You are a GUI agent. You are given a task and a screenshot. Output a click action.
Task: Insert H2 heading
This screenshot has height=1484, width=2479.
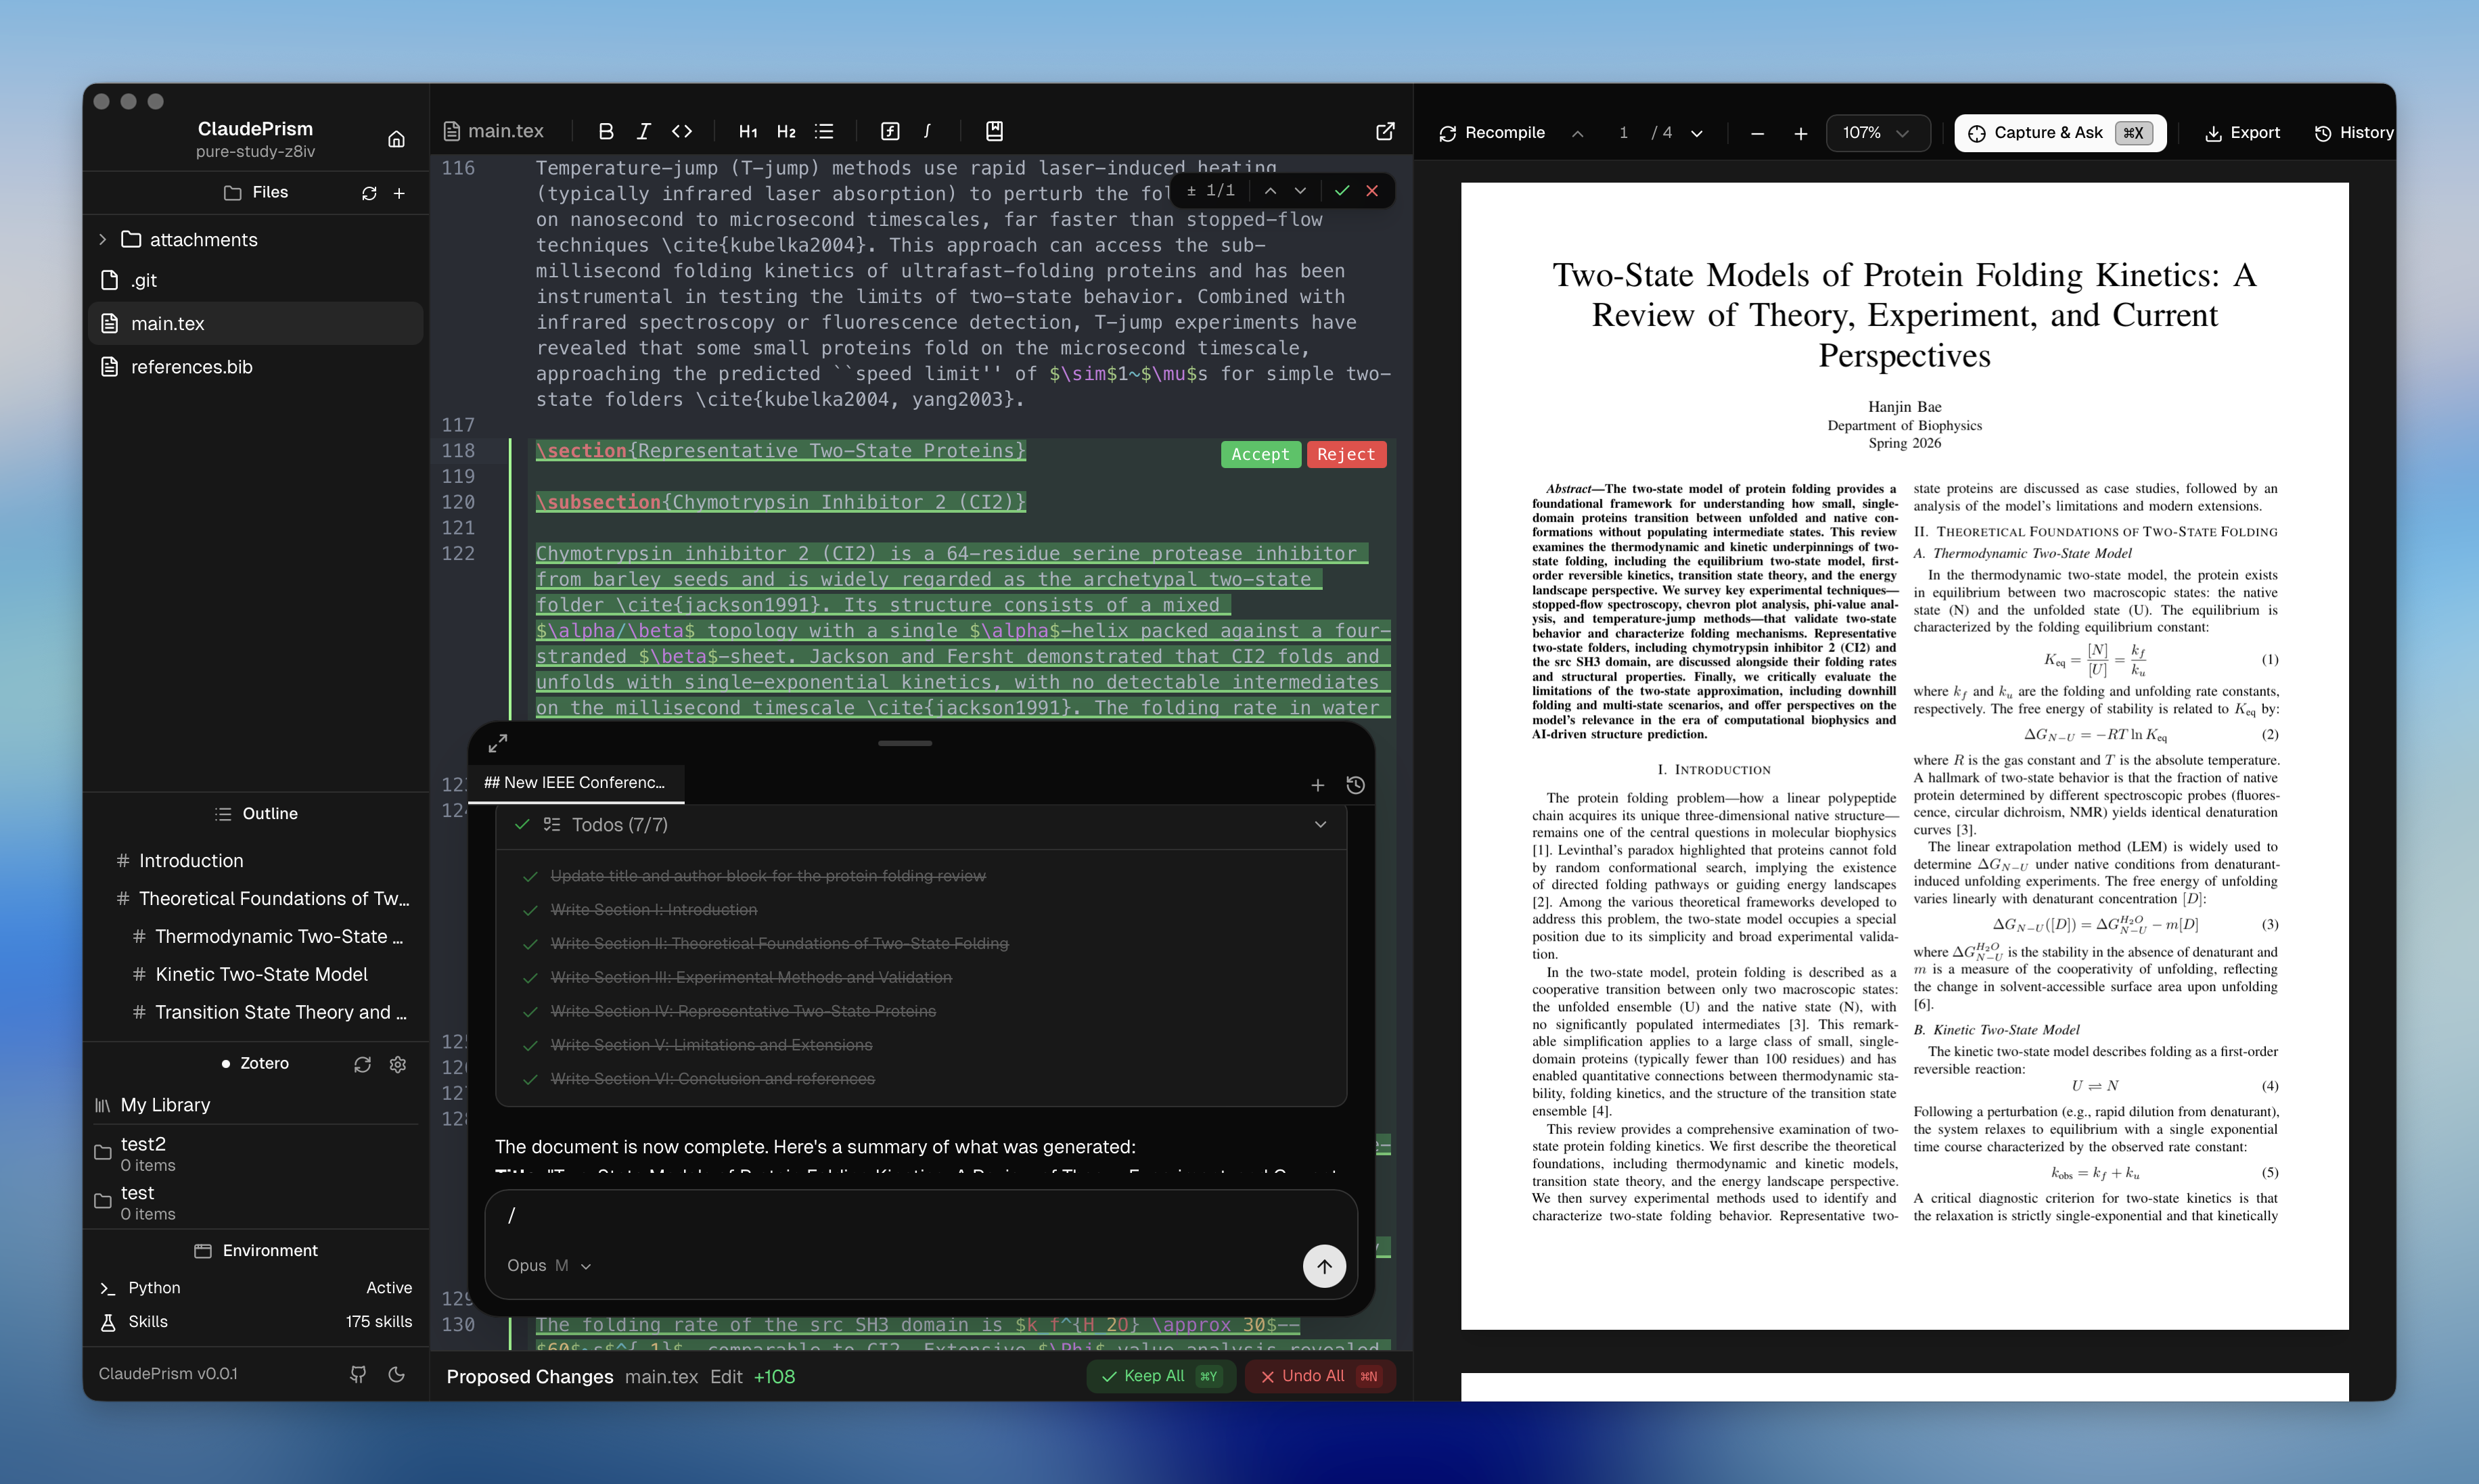(x=786, y=131)
